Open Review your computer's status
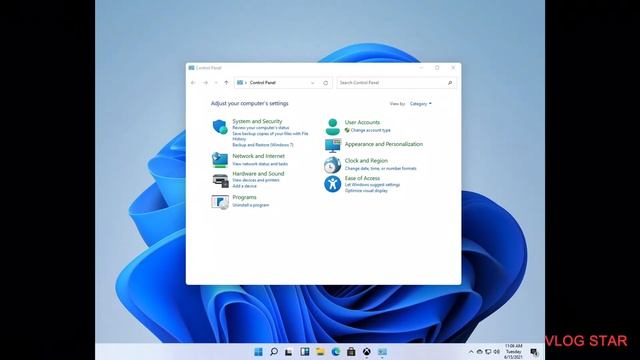The image size is (640, 360). click(261, 128)
